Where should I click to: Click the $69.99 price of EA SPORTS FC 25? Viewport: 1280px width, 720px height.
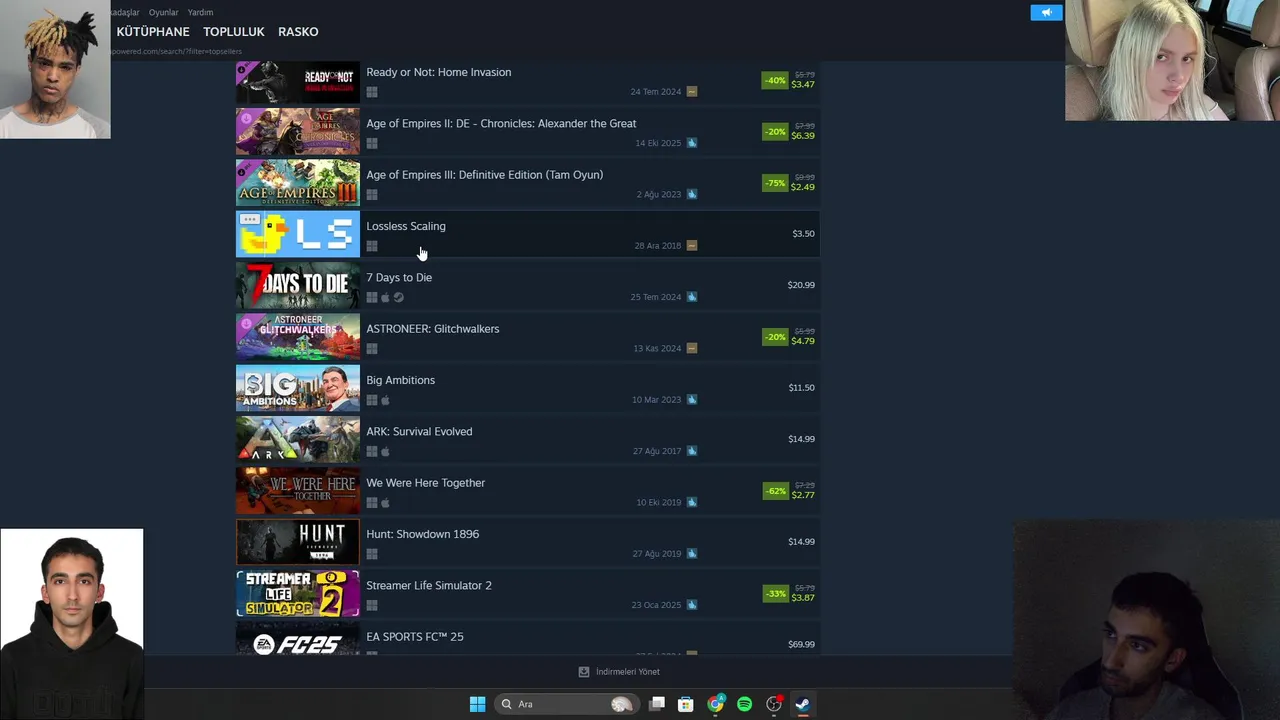pos(801,645)
